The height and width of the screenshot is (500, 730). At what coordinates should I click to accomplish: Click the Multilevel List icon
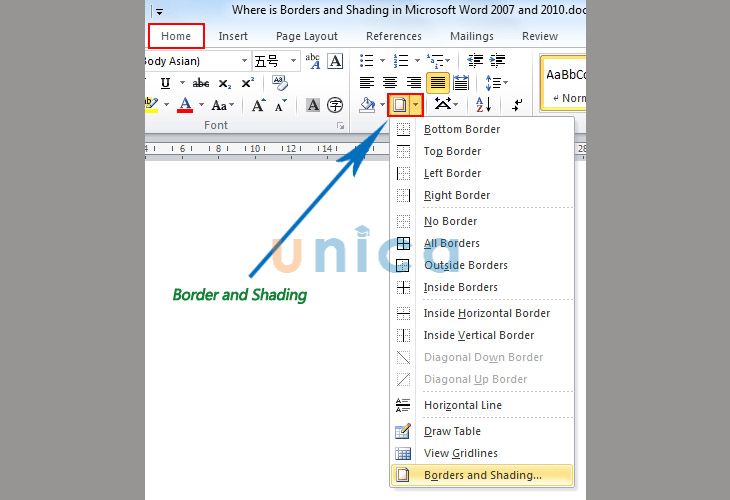pos(435,61)
